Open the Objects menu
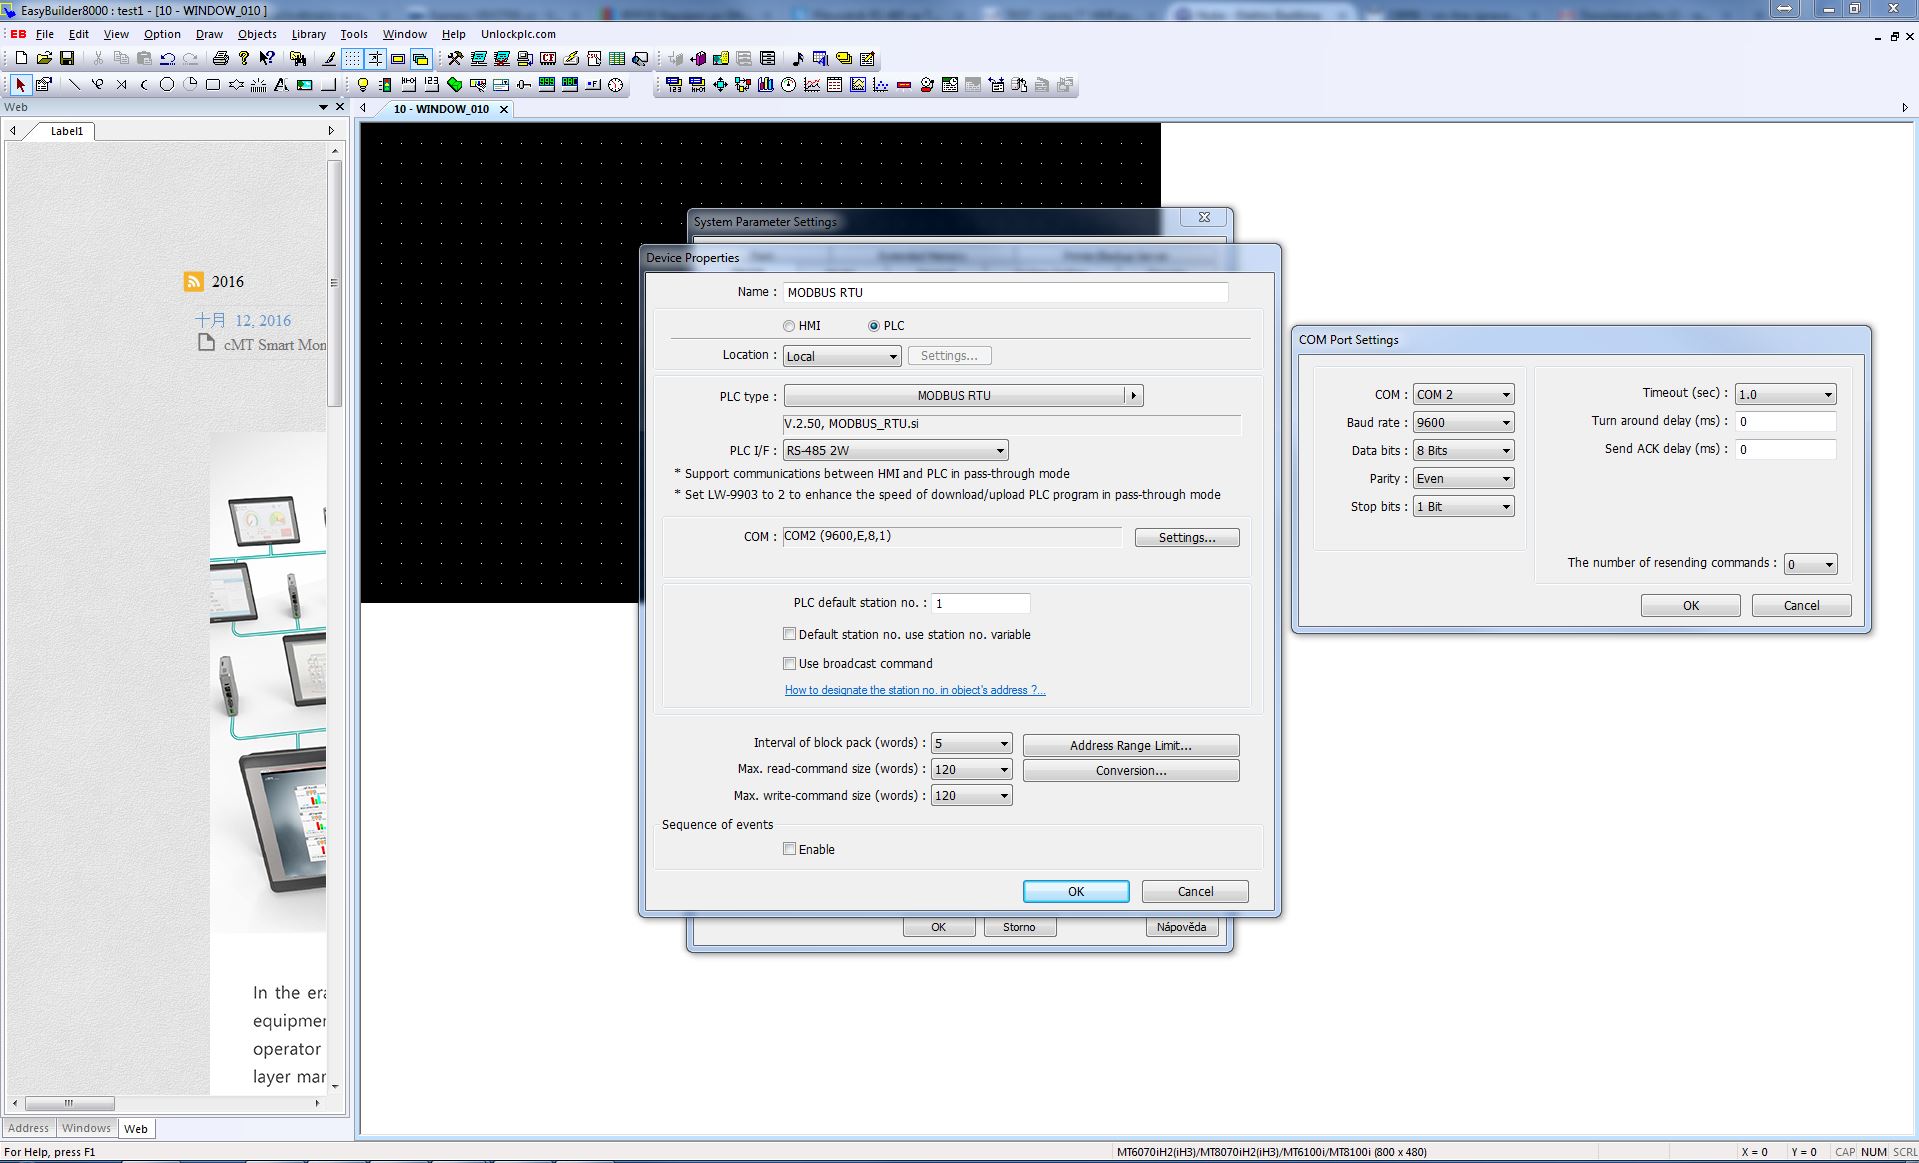This screenshot has width=1919, height=1163. pyautogui.click(x=257, y=34)
